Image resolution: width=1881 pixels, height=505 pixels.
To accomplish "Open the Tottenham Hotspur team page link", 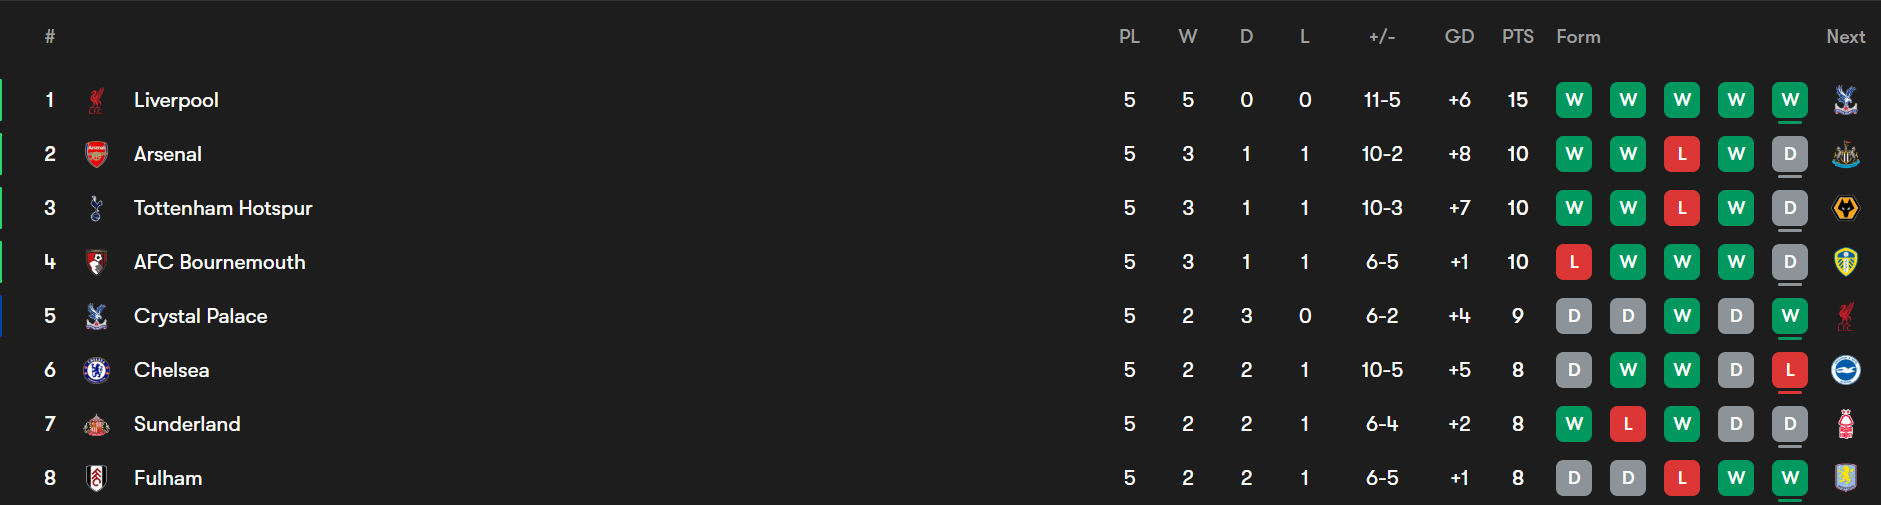I will [223, 208].
